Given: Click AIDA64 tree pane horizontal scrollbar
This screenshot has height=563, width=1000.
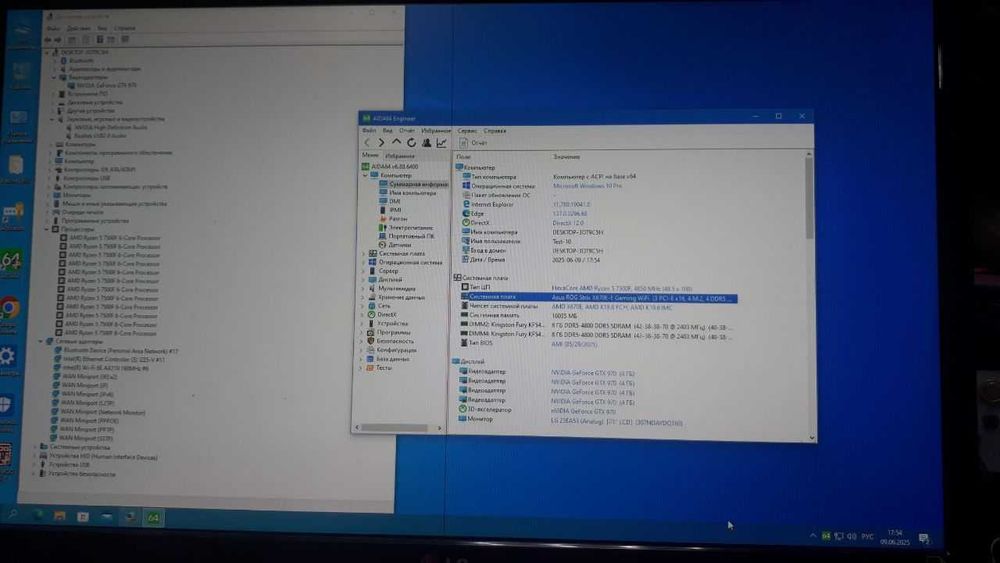Looking at the screenshot, I should (393, 428).
